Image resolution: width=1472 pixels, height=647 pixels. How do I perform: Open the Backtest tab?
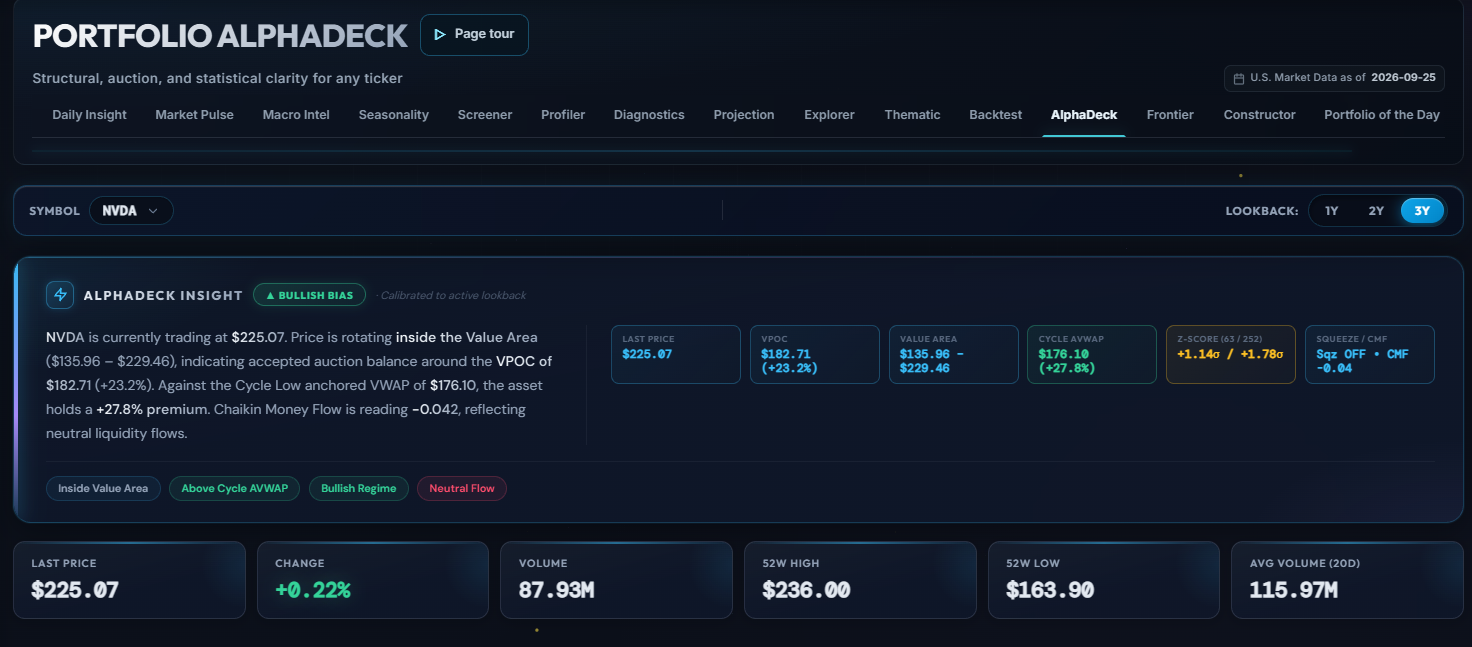click(x=995, y=115)
